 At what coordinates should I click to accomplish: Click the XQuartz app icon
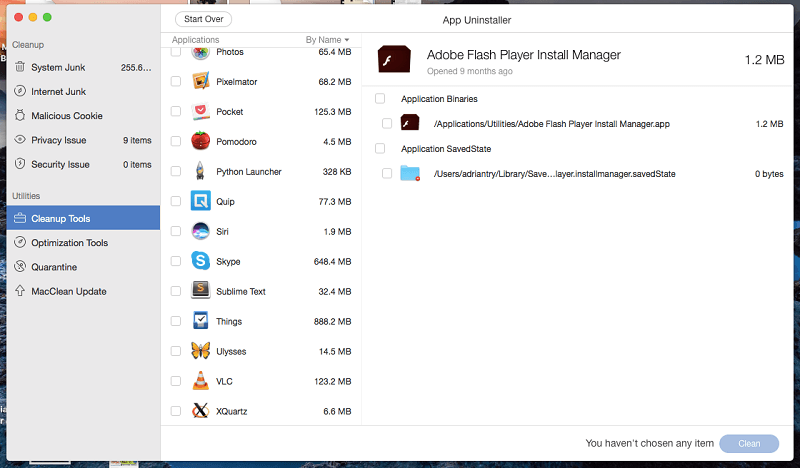click(x=201, y=411)
